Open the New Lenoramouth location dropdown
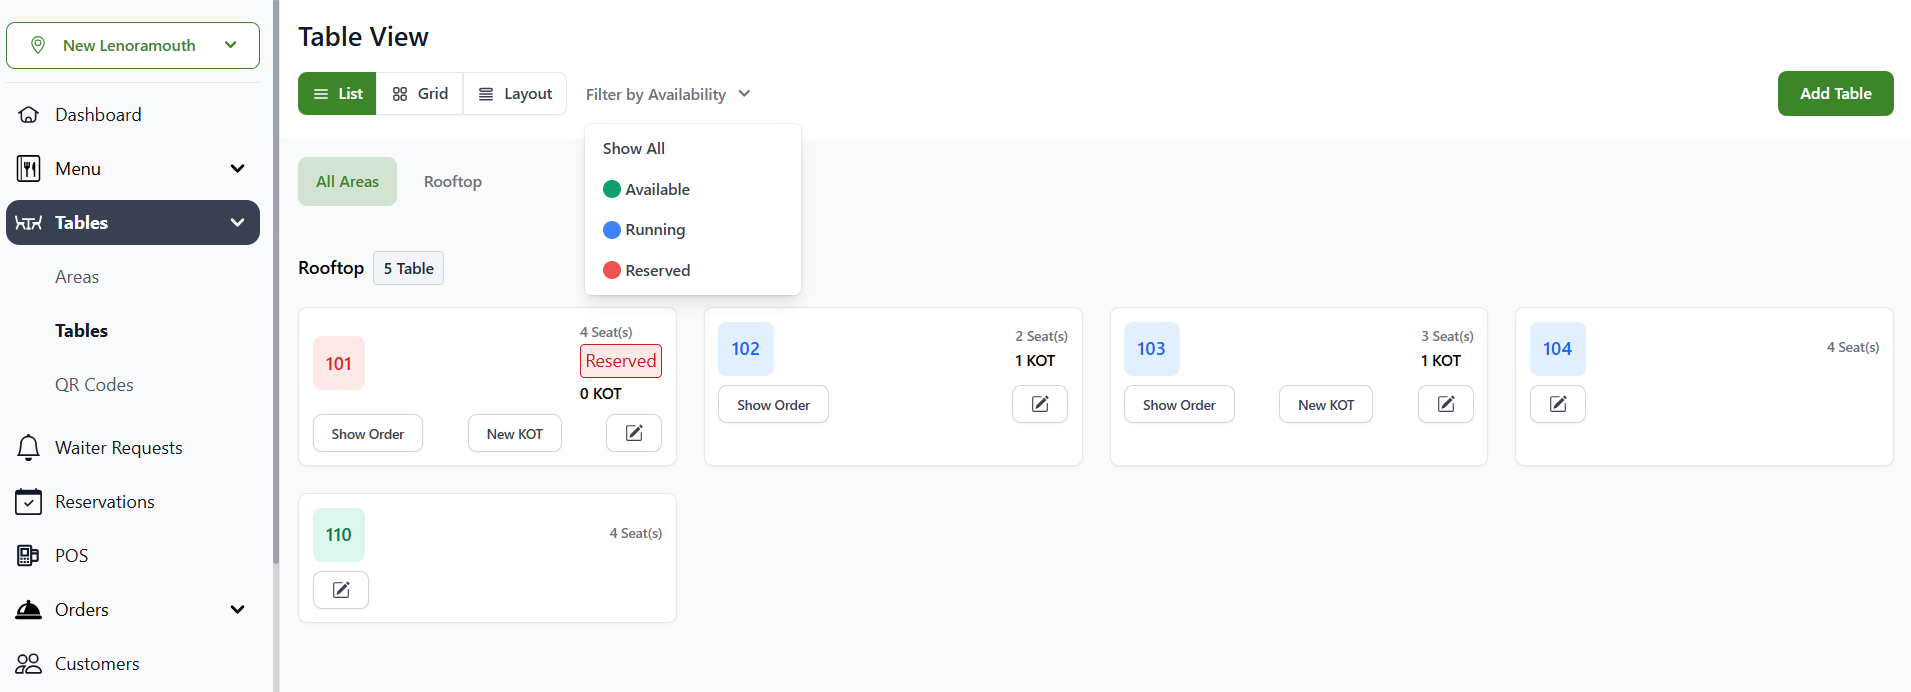Image resolution: width=1911 pixels, height=692 pixels. (x=133, y=46)
